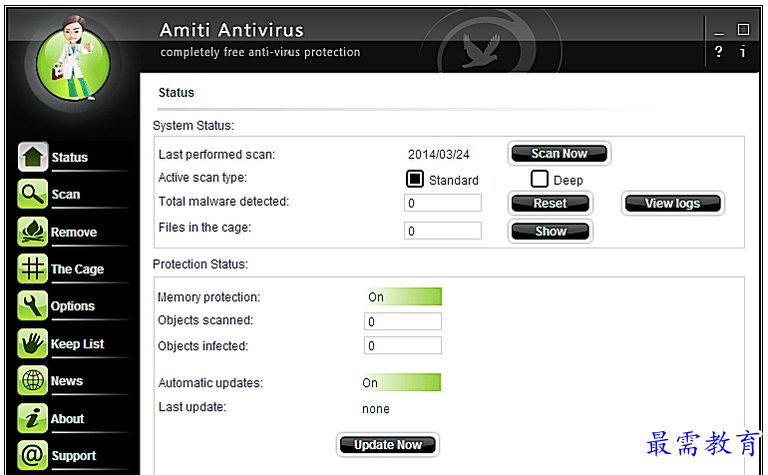Viewport: 768px width, 475px height.
Task: Click the Last update value none
Action: click(376, 409)
